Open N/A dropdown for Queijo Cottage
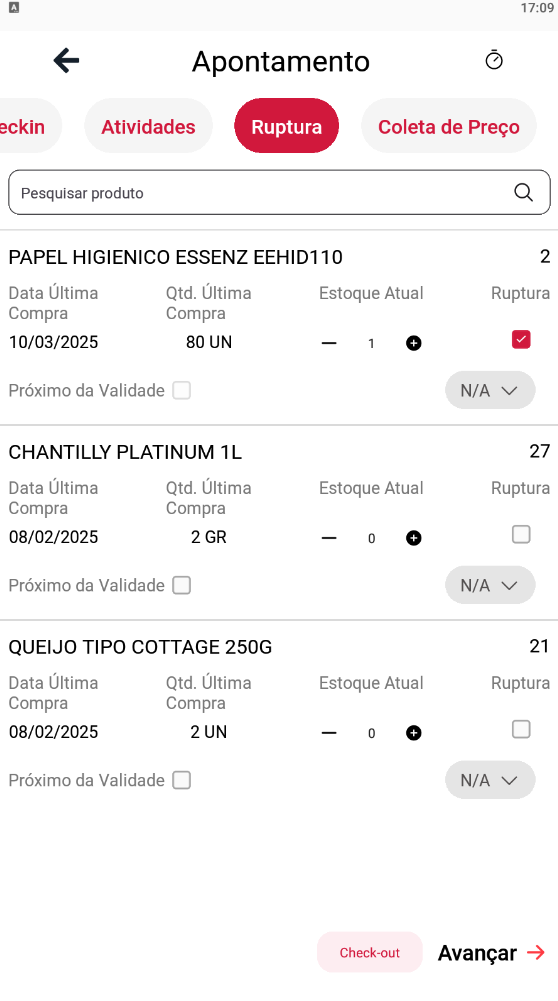This screenshot has height=1001, width=558. [490, 779]
